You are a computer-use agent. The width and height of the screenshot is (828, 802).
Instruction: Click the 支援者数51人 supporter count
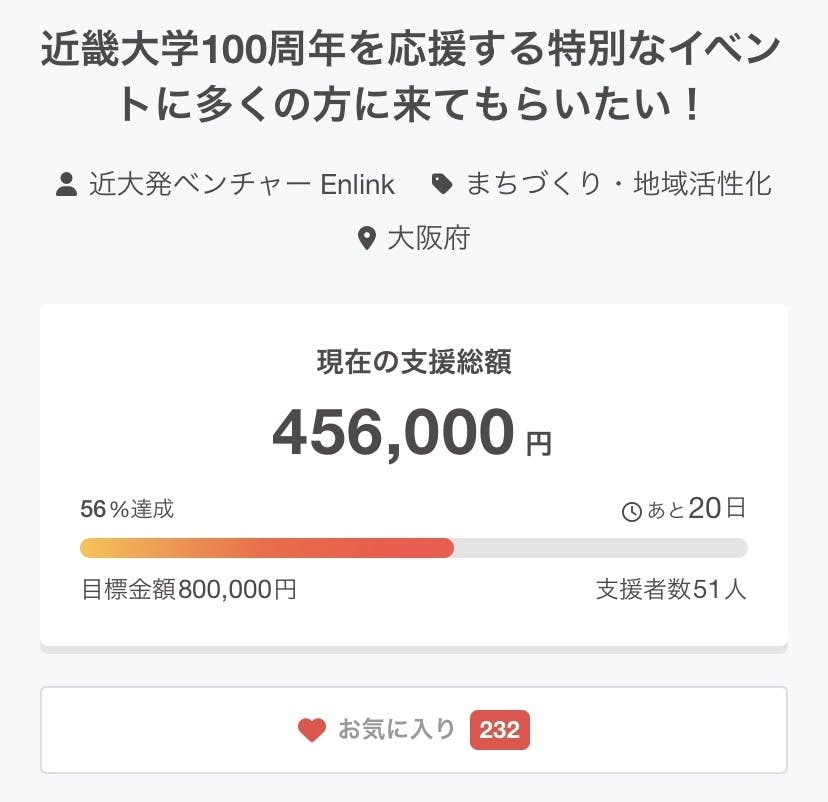pos(671,590)
